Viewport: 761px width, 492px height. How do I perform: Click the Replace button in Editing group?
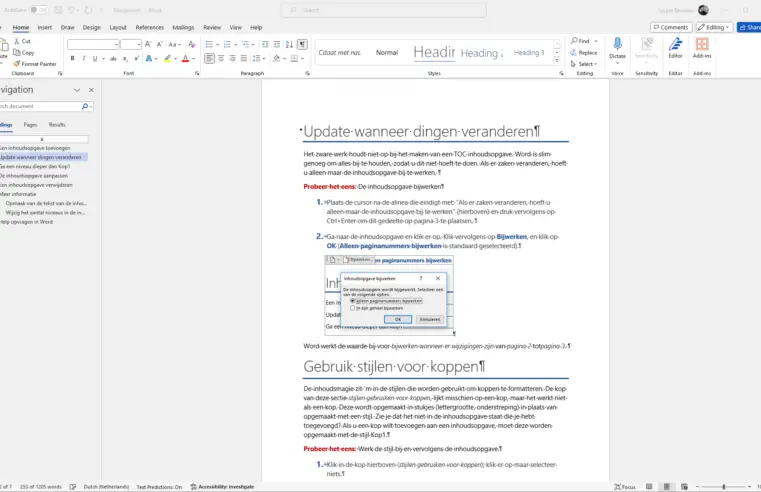click(584, 52)
